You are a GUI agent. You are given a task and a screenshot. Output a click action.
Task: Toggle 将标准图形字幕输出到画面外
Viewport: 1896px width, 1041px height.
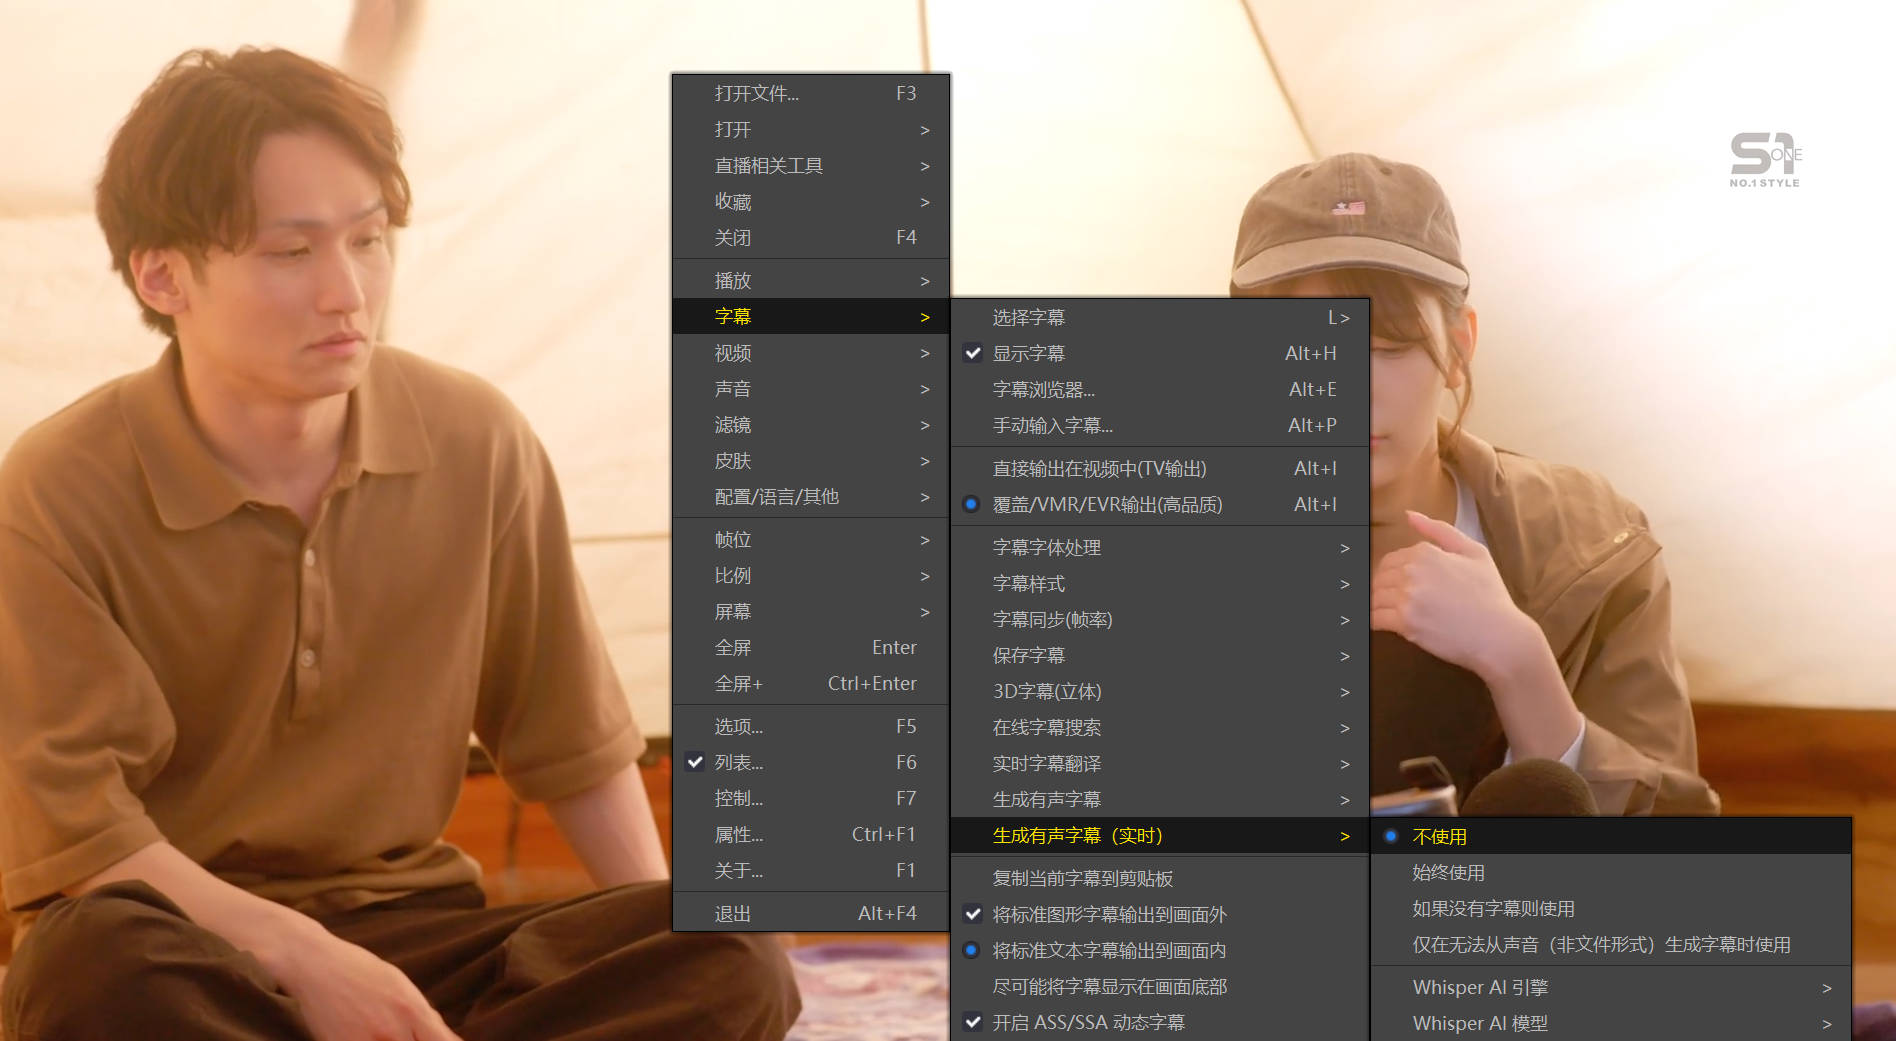1160,915
